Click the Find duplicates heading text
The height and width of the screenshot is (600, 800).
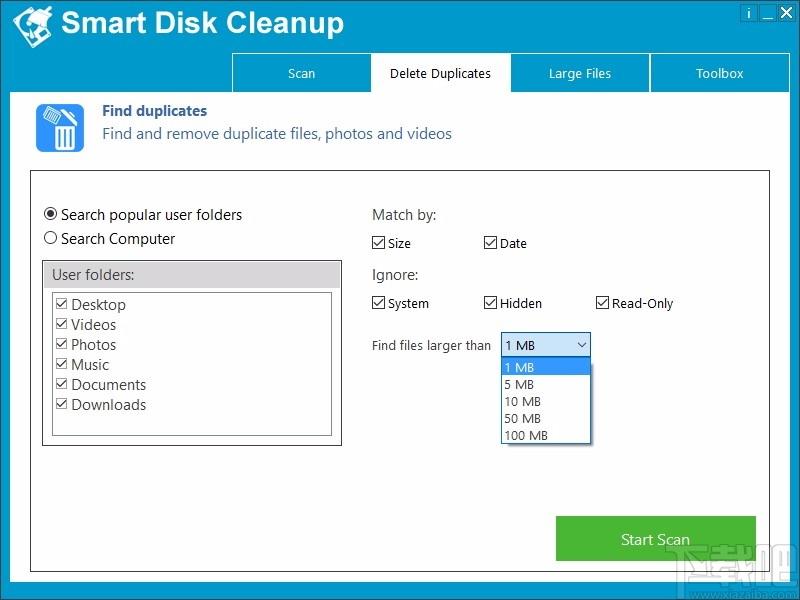(155, 111)
